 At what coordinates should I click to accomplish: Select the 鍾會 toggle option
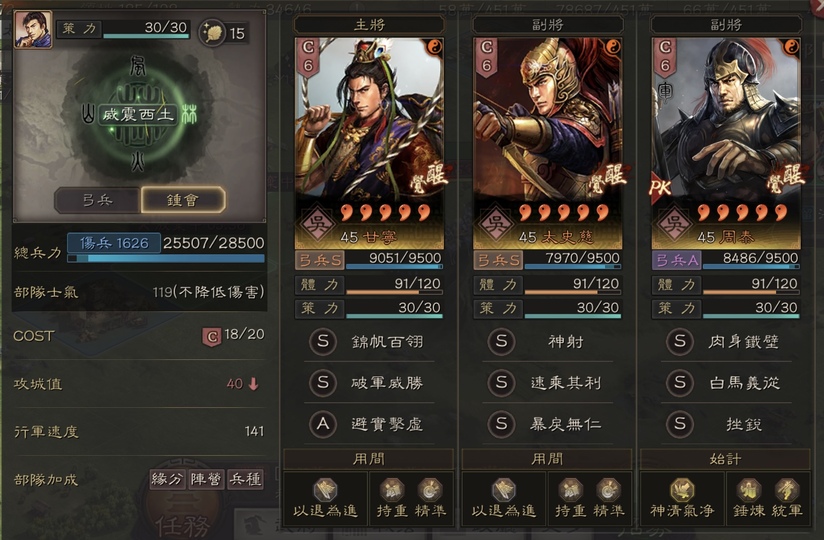[x=183, y=200]
